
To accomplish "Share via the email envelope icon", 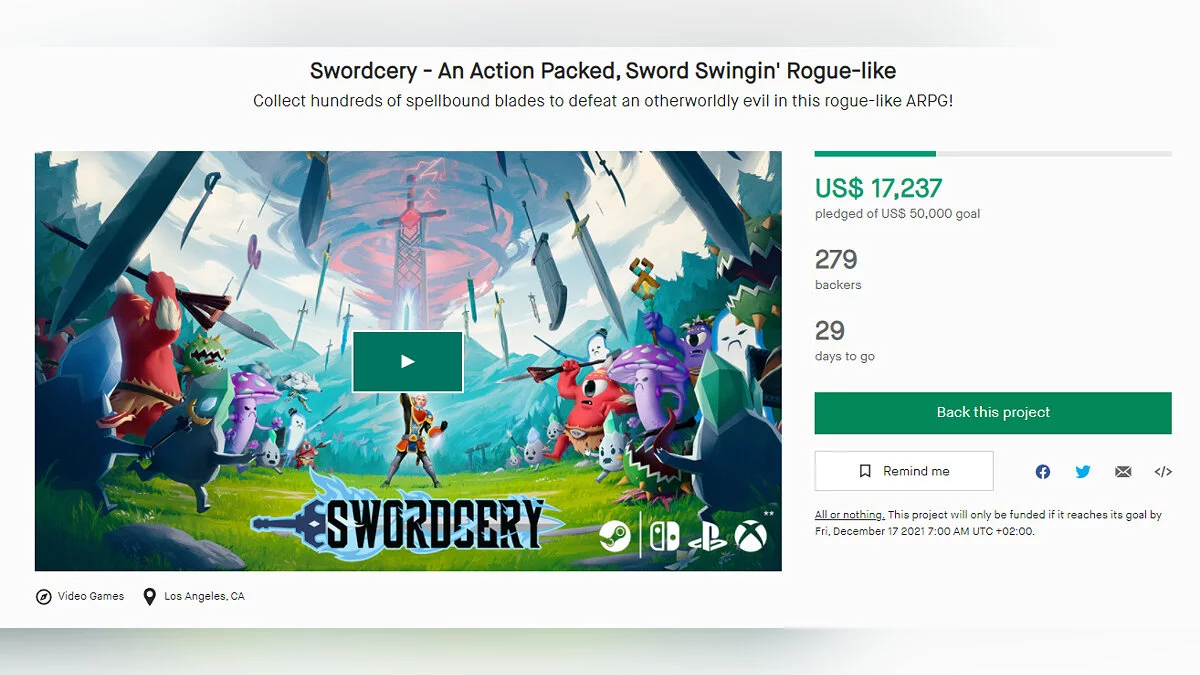I will (x=1123, y=472).
